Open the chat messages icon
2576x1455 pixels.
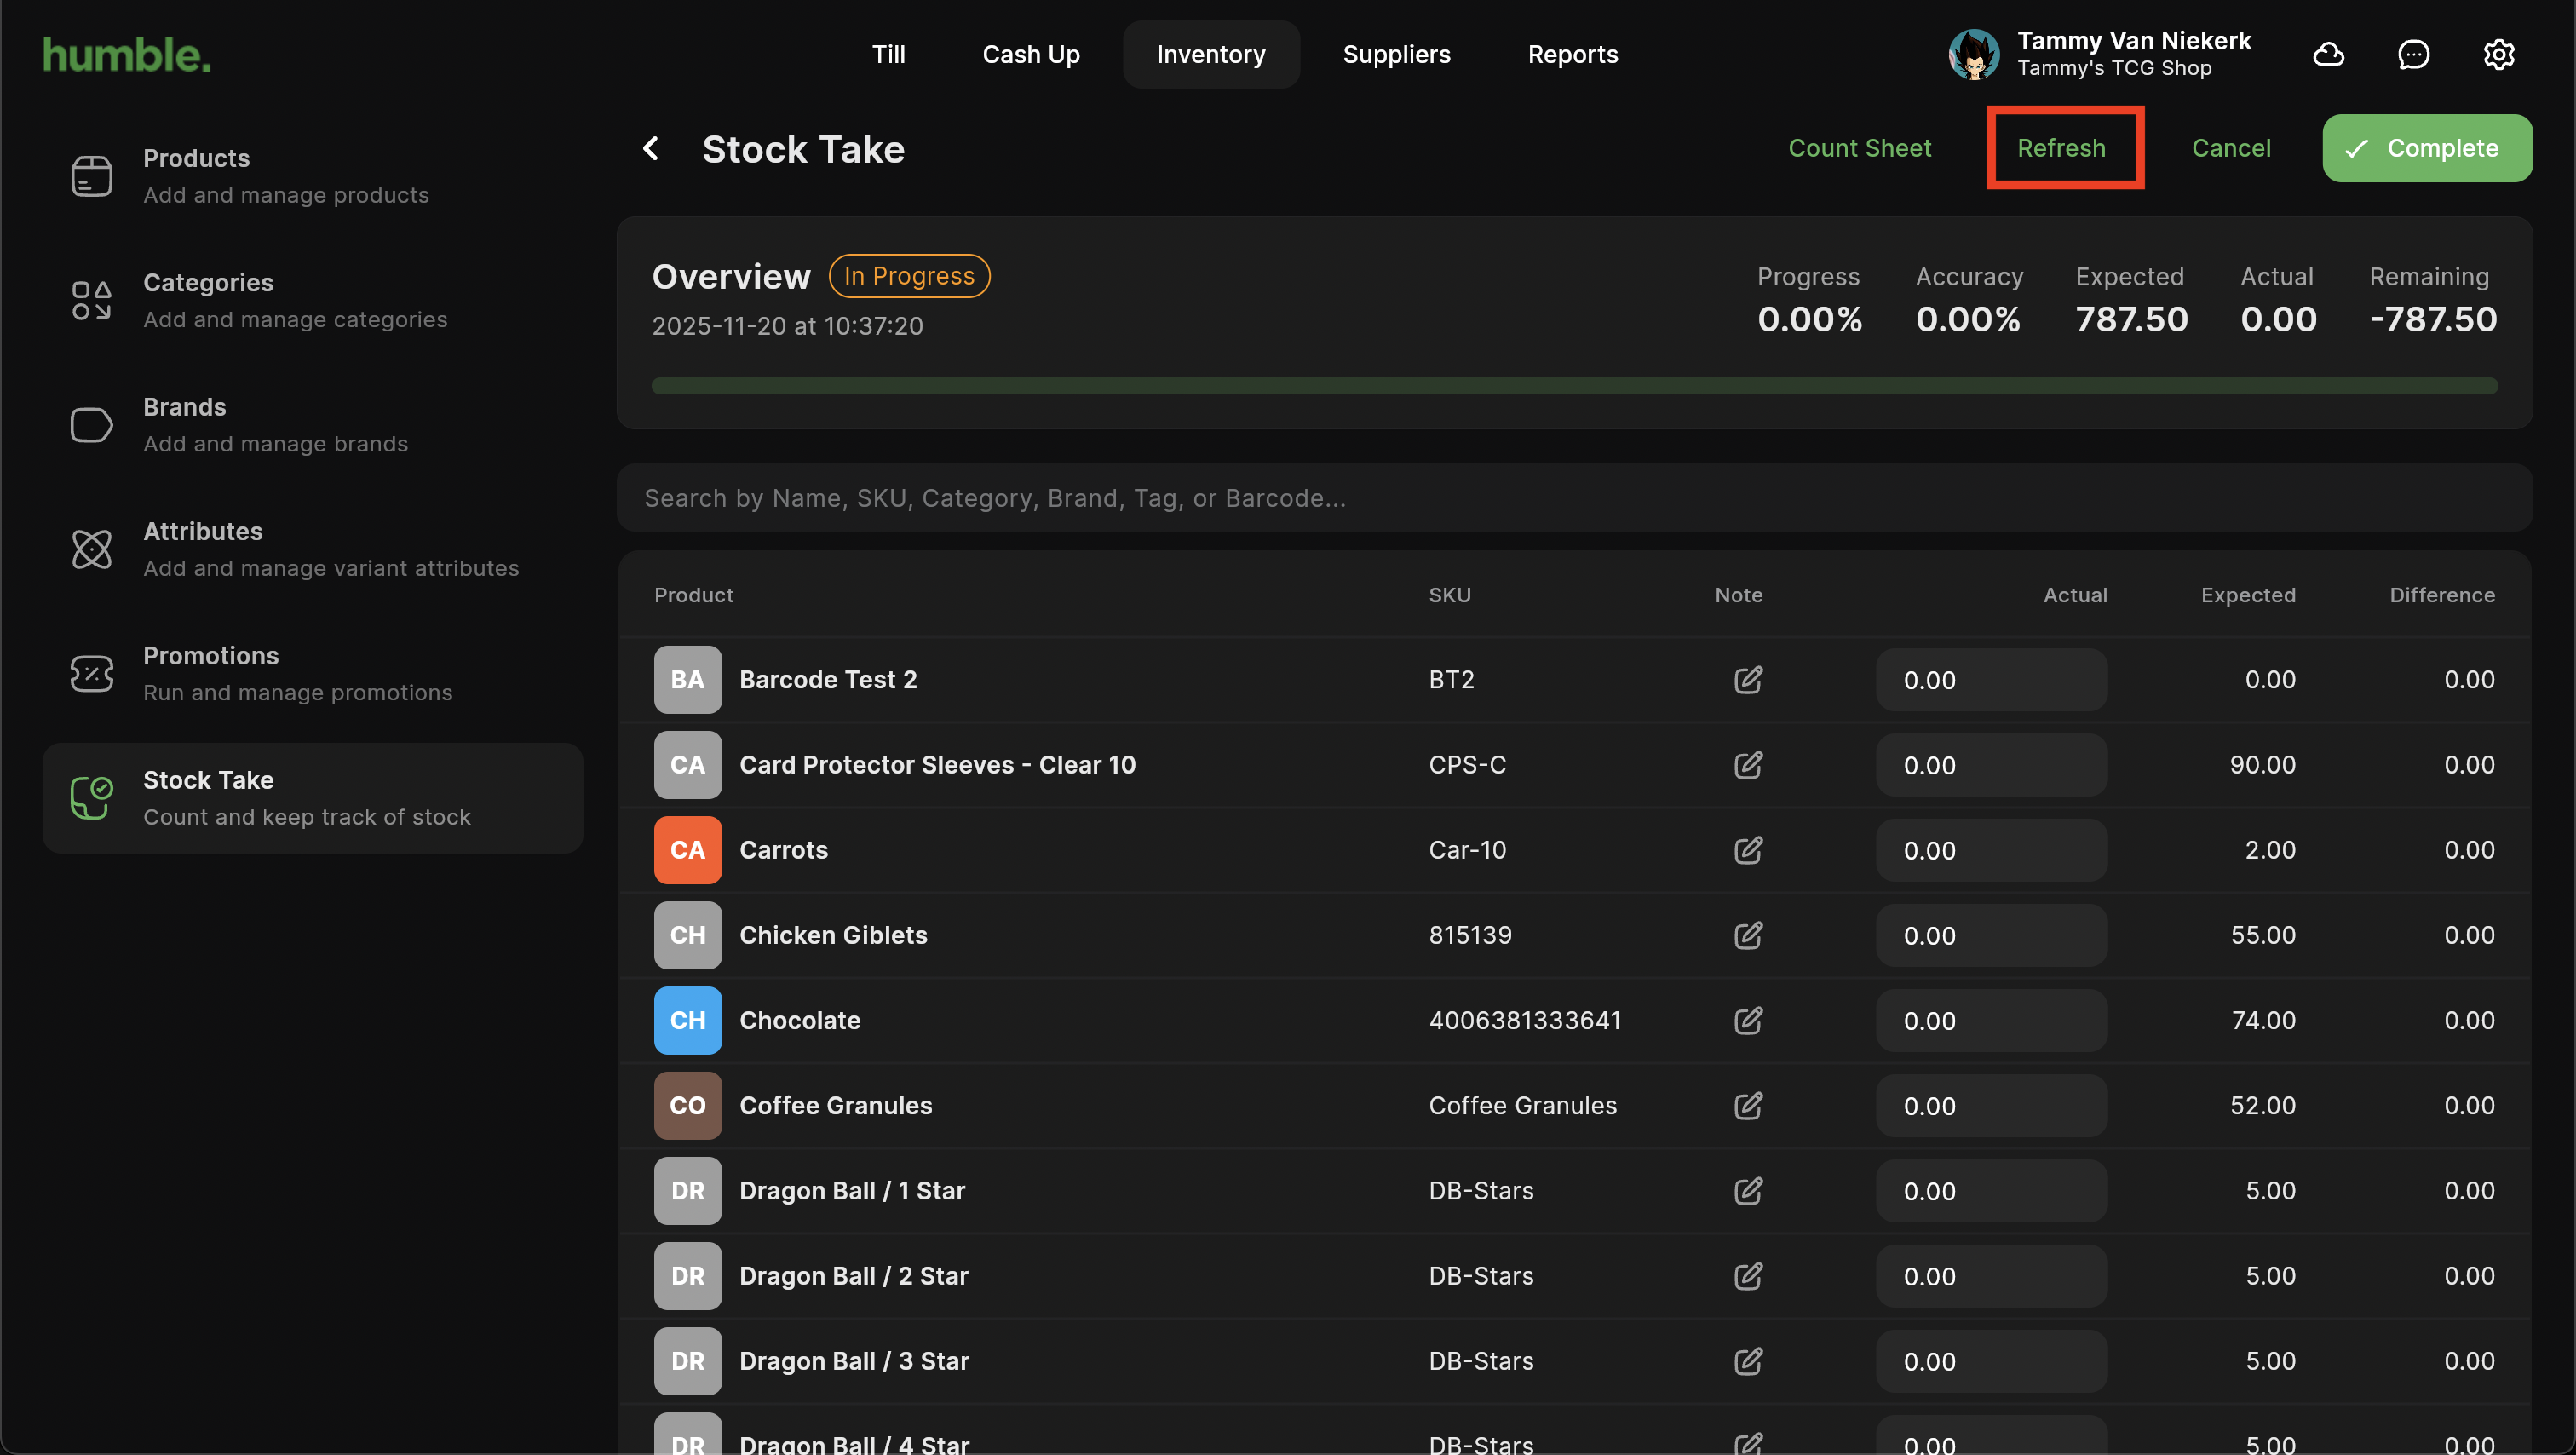[x=2413, y=54]
